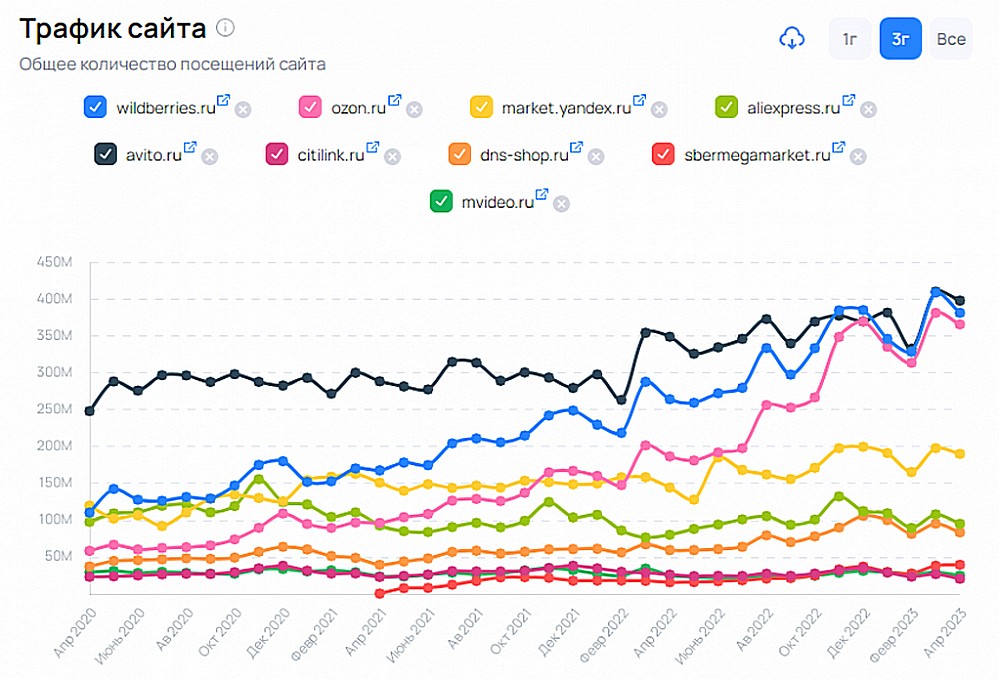This screenshot has height=680, width=999.
Task: Click avito.ru data point at Апр 2023
Action: pos(959,300)
